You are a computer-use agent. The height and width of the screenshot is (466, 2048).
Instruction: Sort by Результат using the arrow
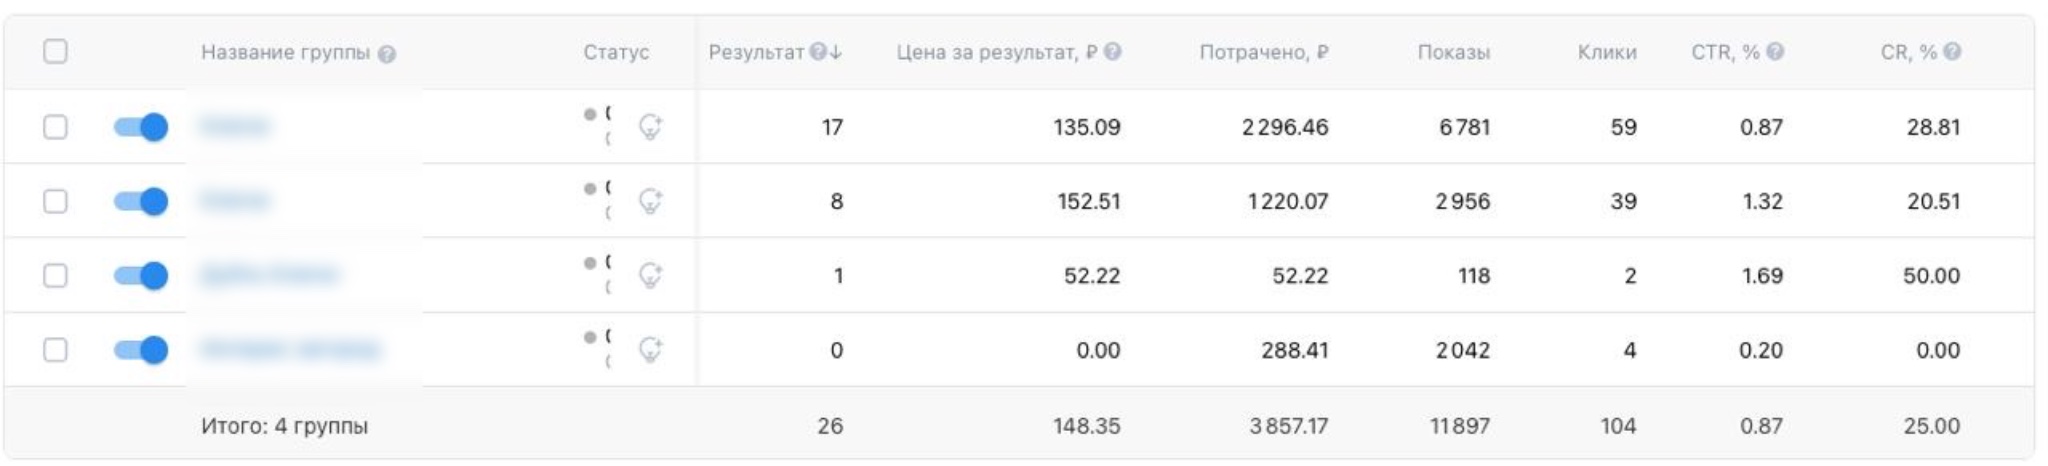click(836, 52)
